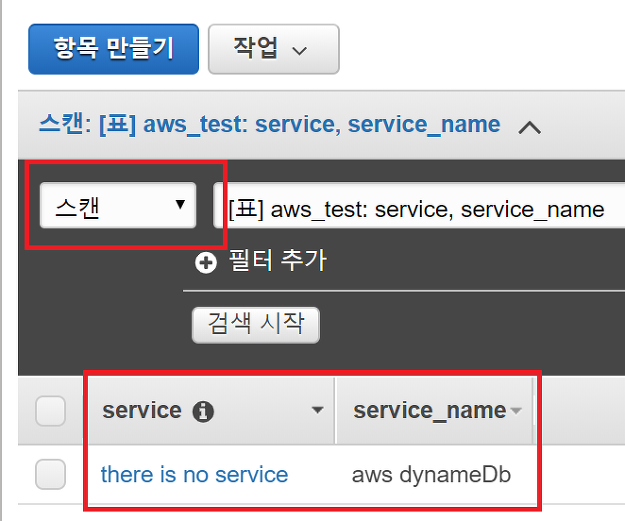Open the service column sort arrow
This screenshot has width=625, height=521.
coord(317,410)
